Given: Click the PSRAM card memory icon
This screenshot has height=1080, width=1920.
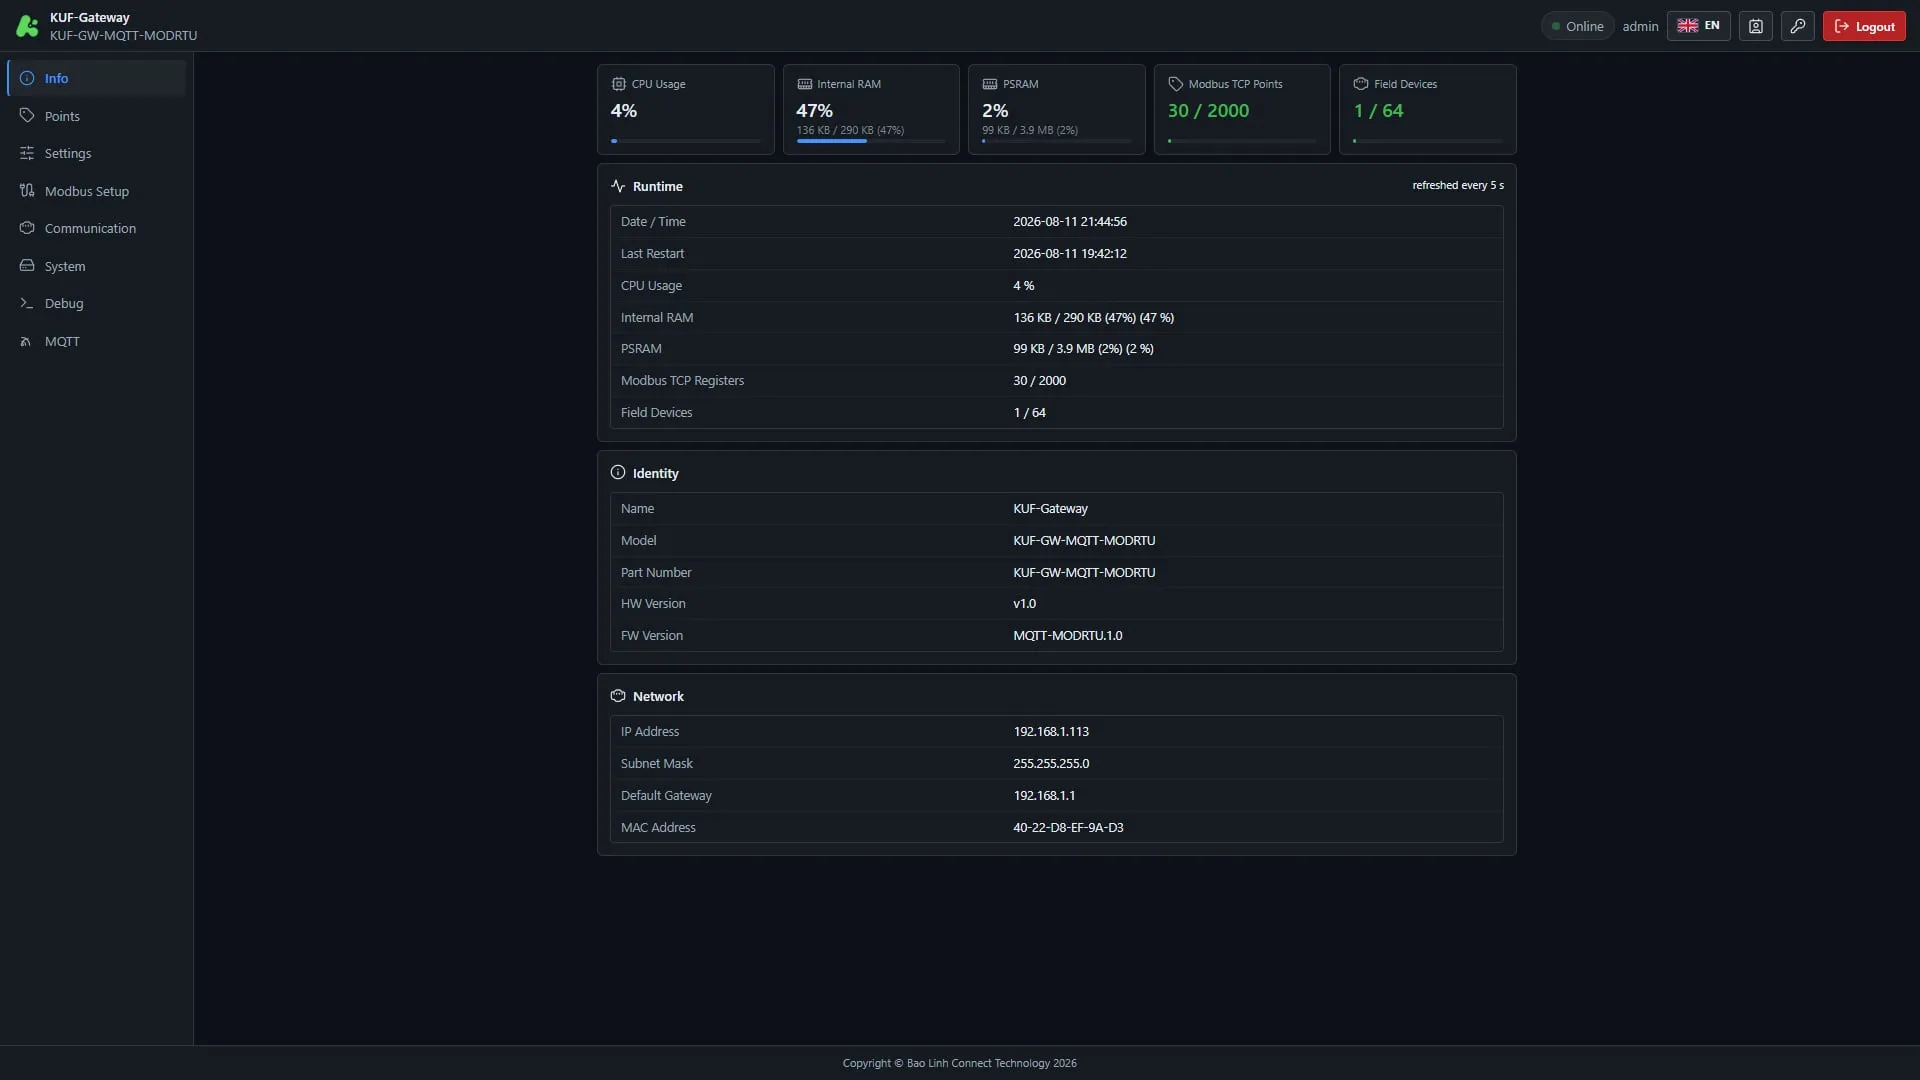Looking at the screenshot, I should pos(990,84).
